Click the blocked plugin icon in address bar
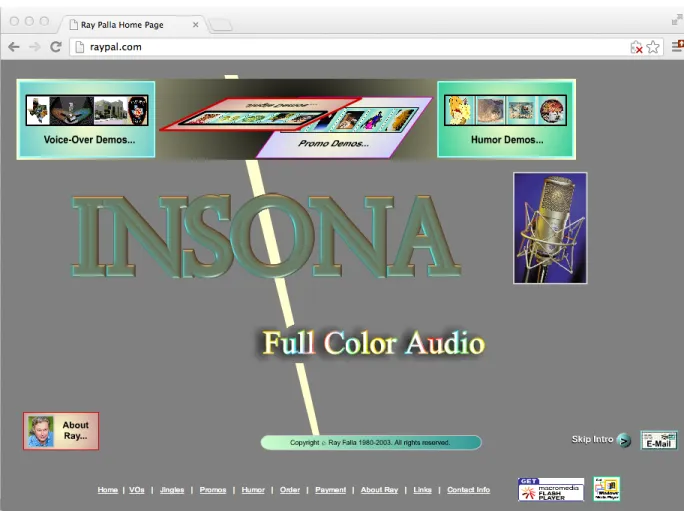The width and height of the screenshot is (684, 511). [636, 47]
